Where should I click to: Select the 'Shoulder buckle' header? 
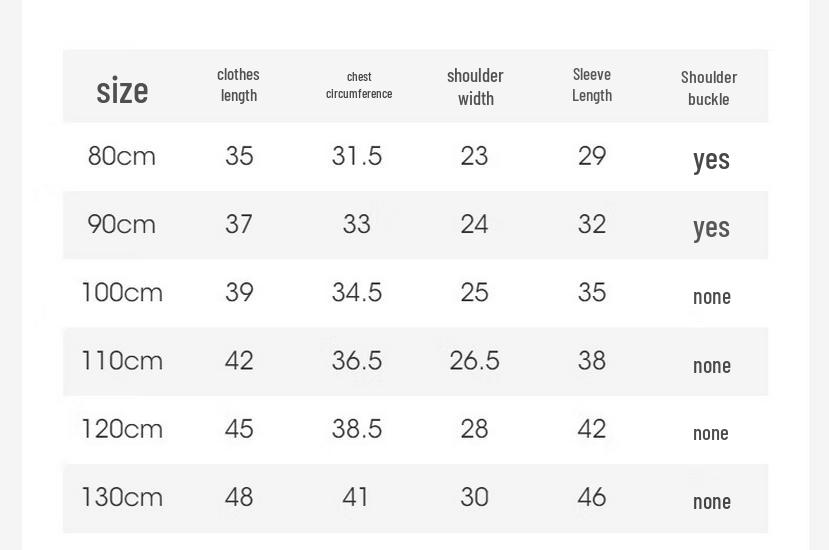click(709, 88)
